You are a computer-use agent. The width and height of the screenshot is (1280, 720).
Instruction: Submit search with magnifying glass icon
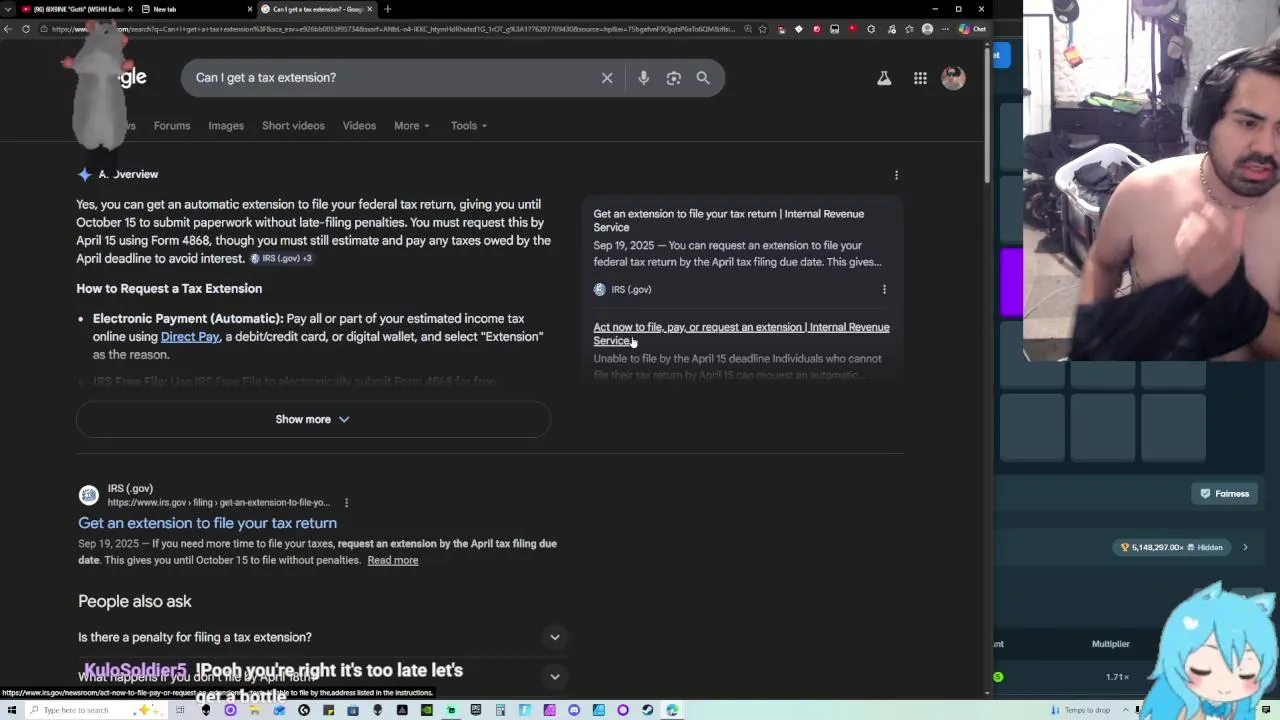[x=703, y=78]
